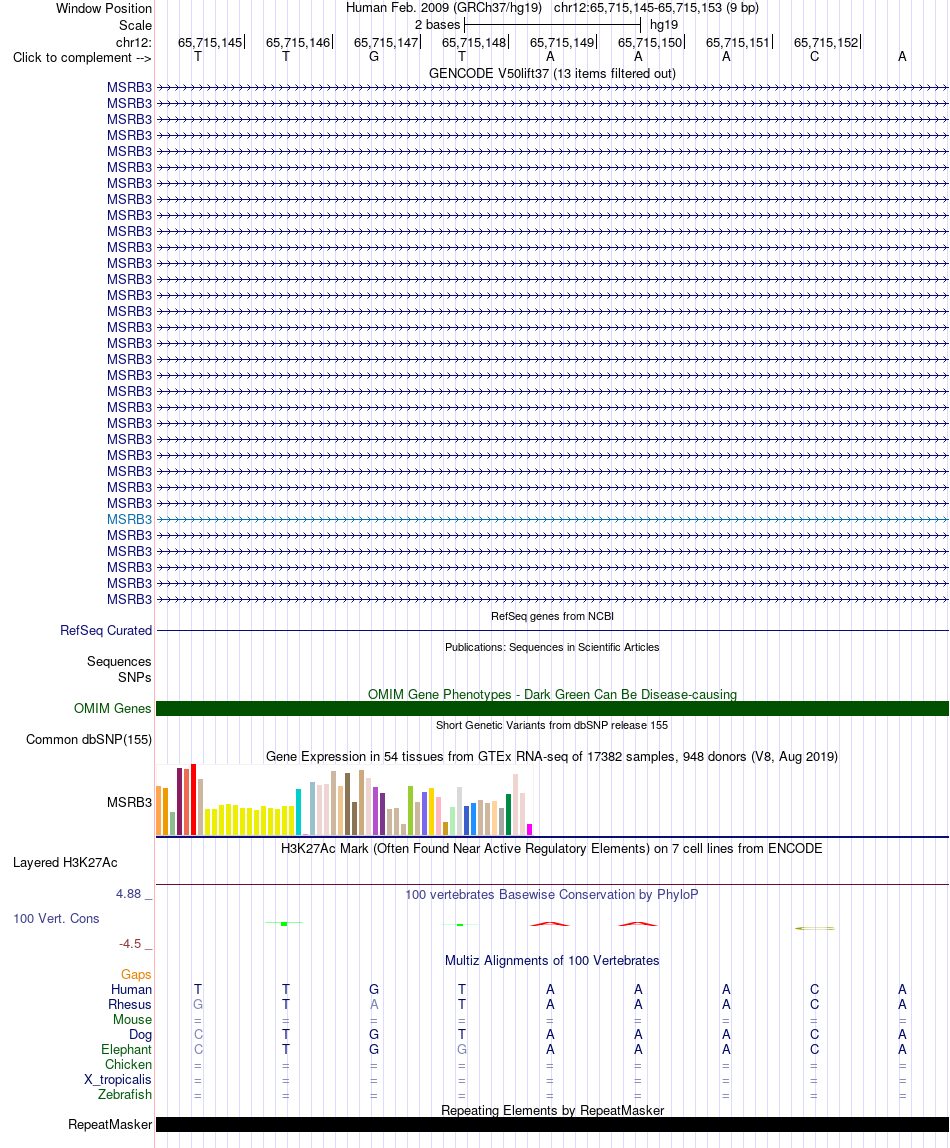This screenshot has height=1148, width=950.
Task: Click the magenta bar ending the GTEx chart
Action: (x=530, y=830)
